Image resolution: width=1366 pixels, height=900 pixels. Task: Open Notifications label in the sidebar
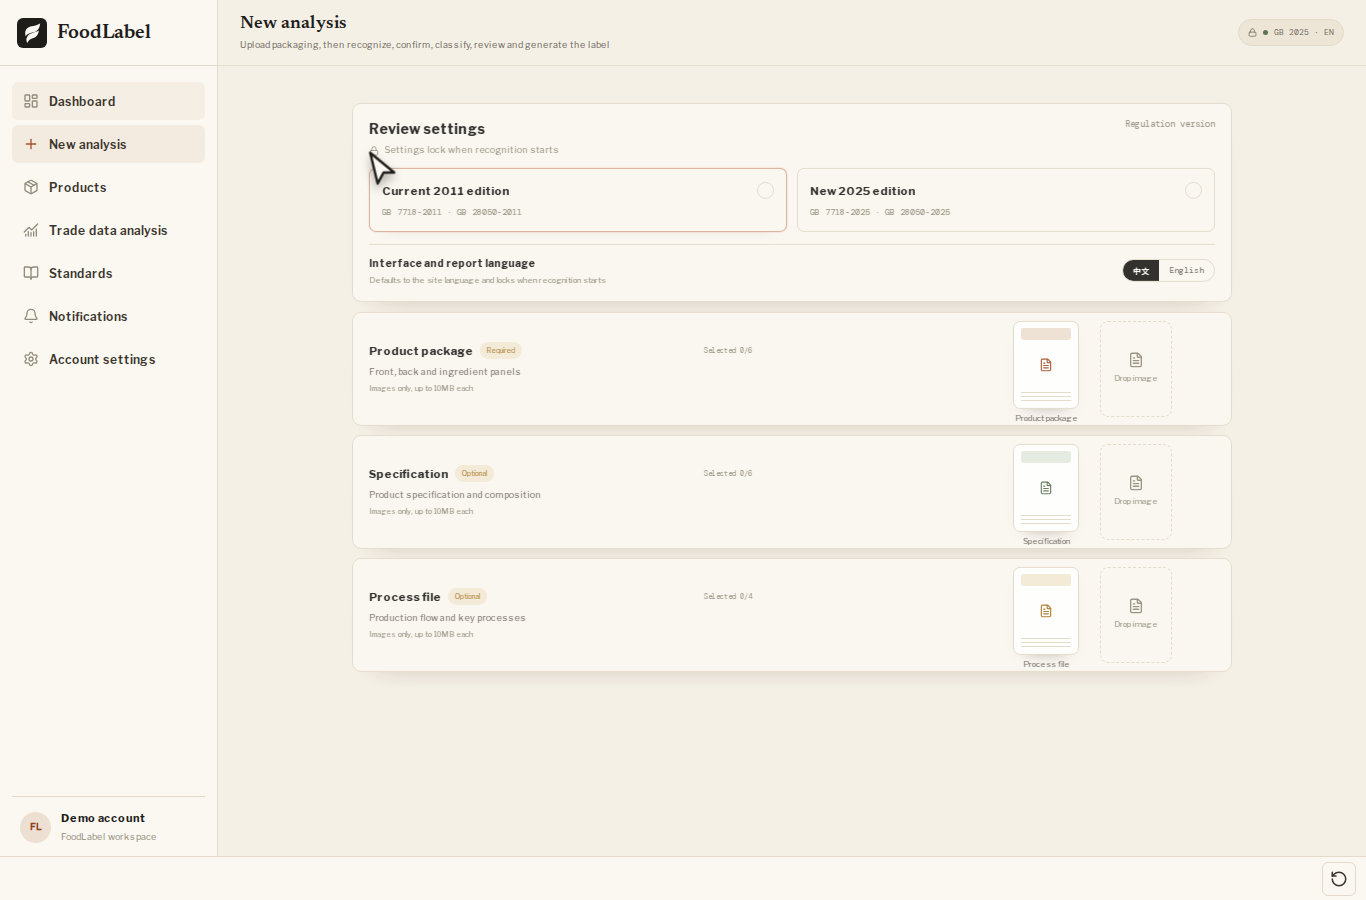(x=88, y=316)
